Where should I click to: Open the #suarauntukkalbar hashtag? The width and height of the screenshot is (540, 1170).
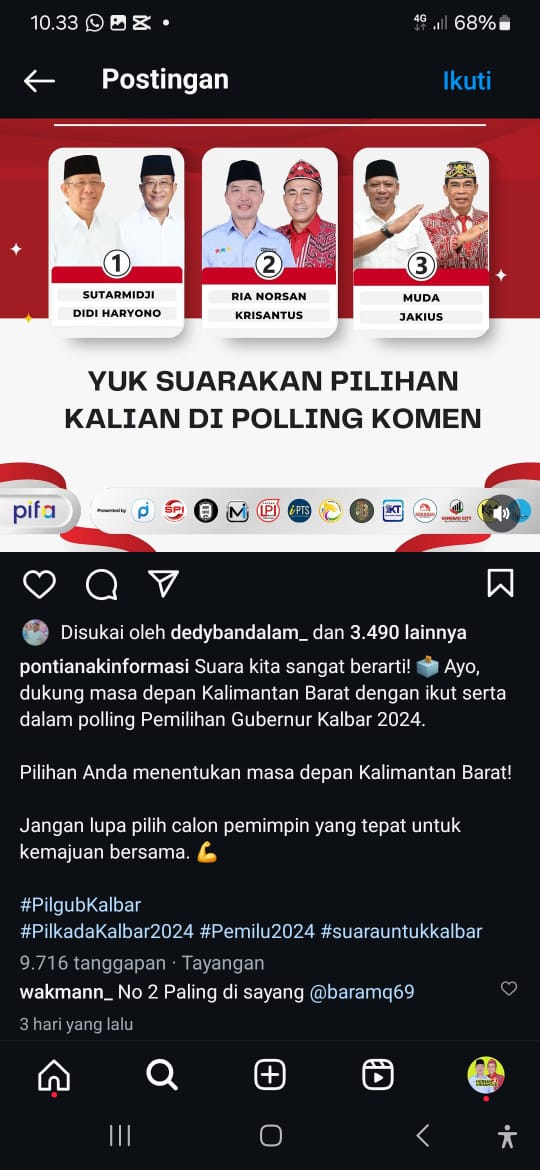point(401,931)
